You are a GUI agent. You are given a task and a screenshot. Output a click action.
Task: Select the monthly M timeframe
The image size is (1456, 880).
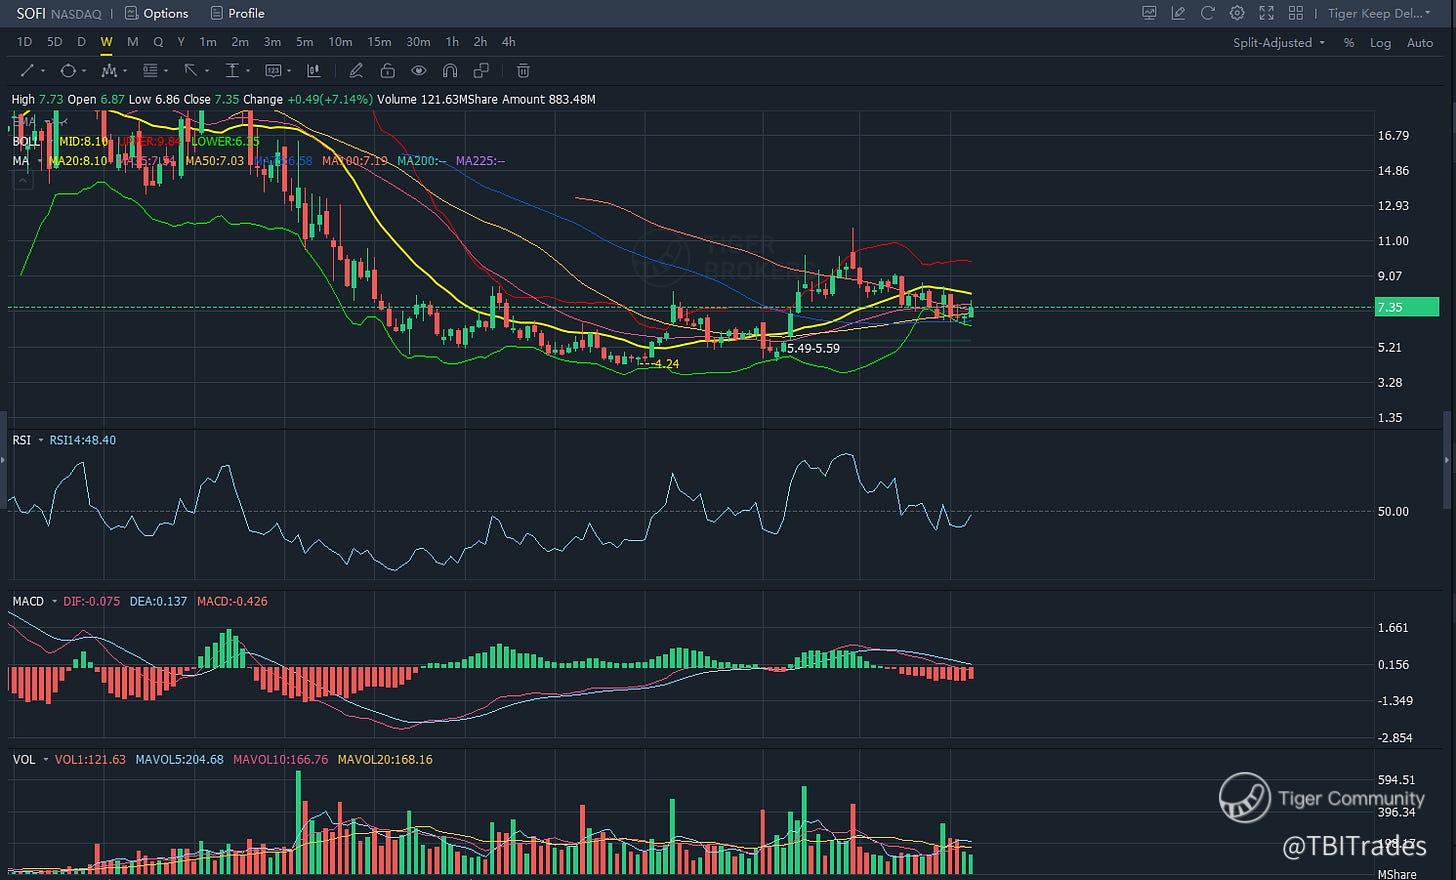pos(133,42)
